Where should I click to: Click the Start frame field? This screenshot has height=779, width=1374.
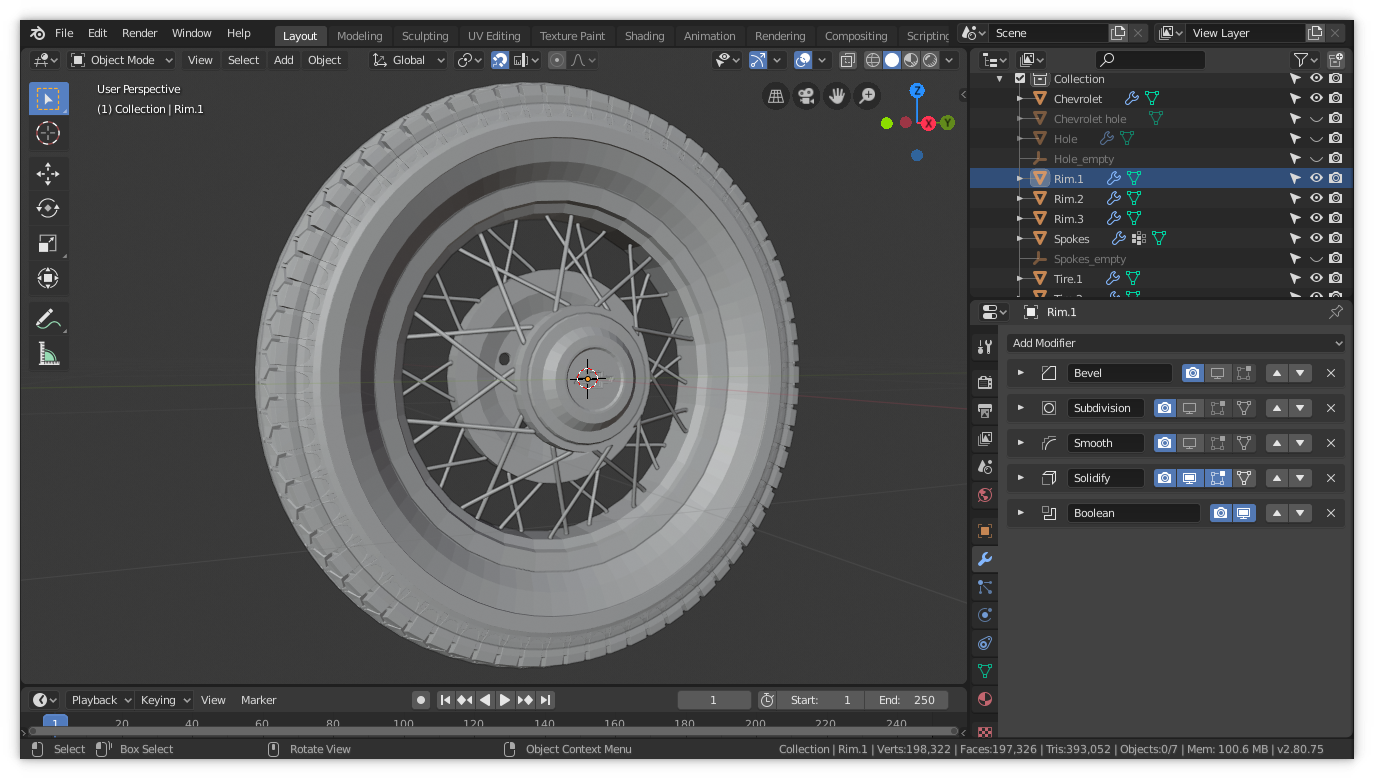pyautogui.click(x=821, y=700)
